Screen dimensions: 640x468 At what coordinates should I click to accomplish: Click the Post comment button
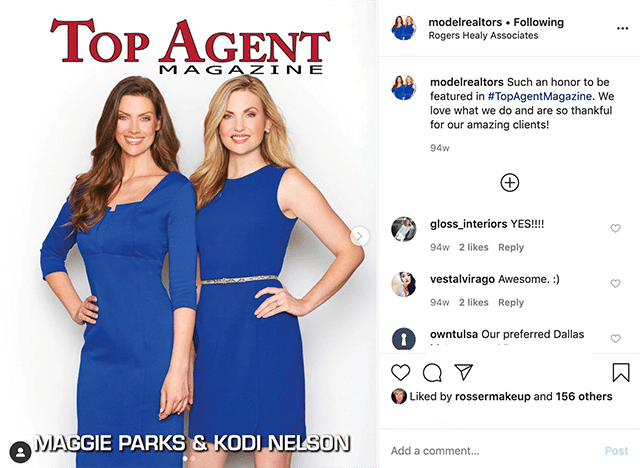pyautogui.click(x=616, y=451)
